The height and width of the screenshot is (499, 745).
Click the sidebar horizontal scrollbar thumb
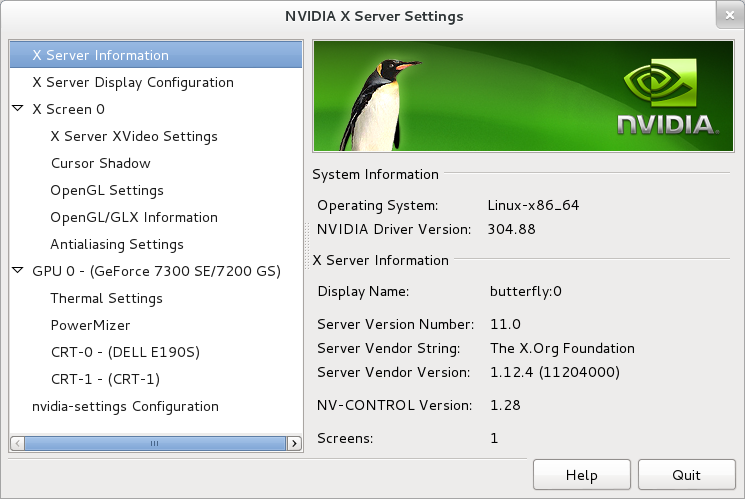[x=155, y=443]
